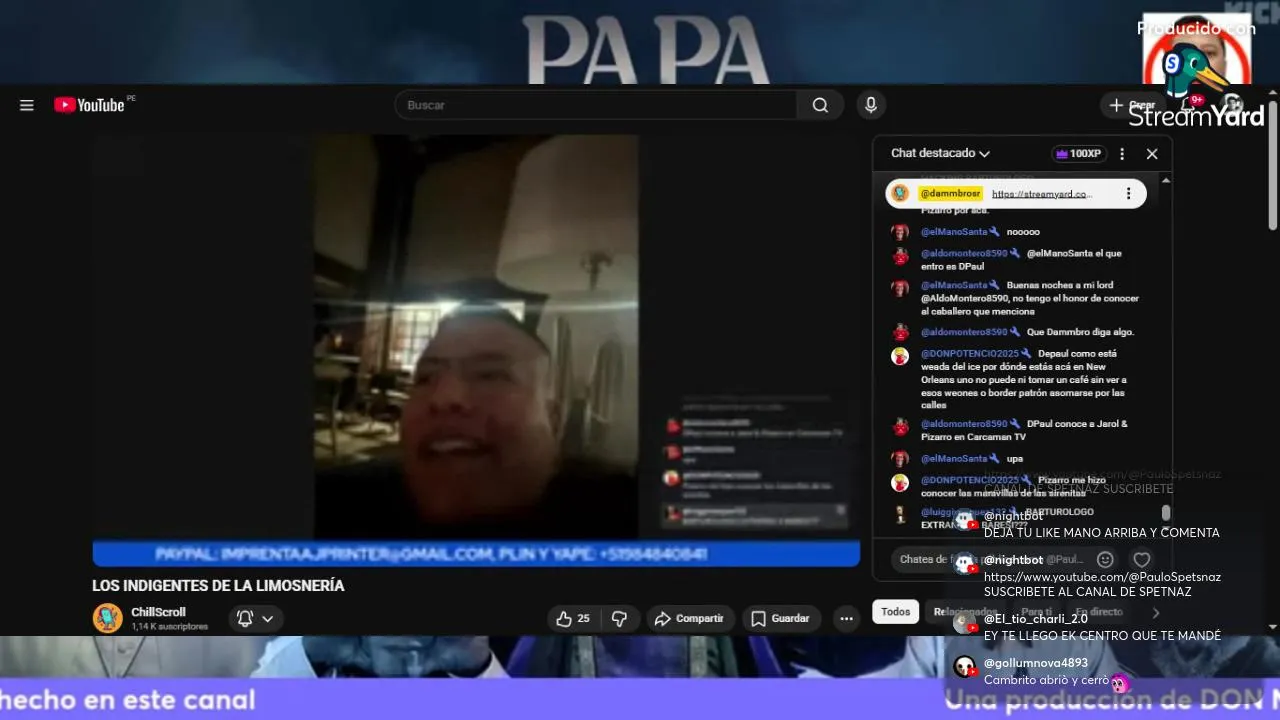The height and width of the screenshot is (720, 1280).
Task: Open chat options three-dot menu
Action: (x=1122, y=154)
